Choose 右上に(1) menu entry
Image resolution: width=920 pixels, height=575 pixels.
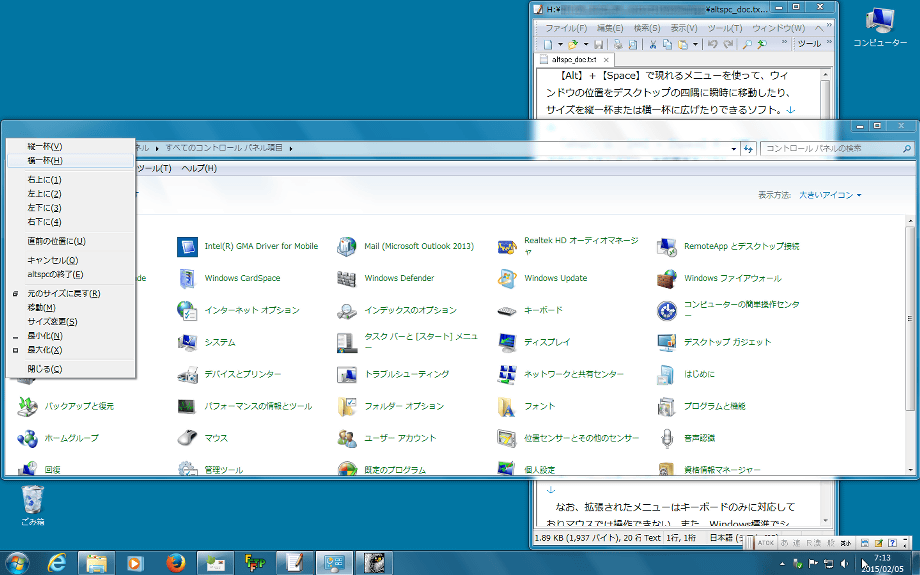[71, 180]
